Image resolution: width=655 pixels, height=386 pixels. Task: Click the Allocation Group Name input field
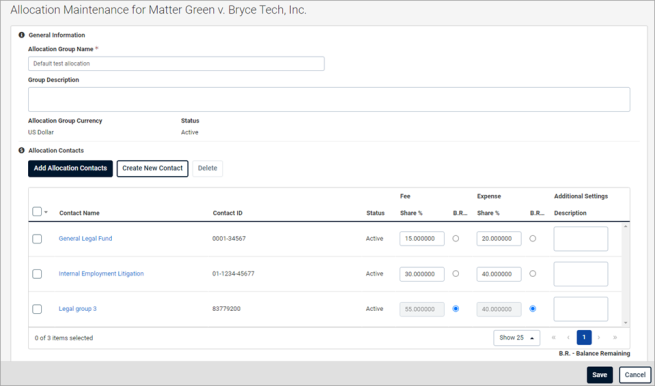(x=176, y=63)
